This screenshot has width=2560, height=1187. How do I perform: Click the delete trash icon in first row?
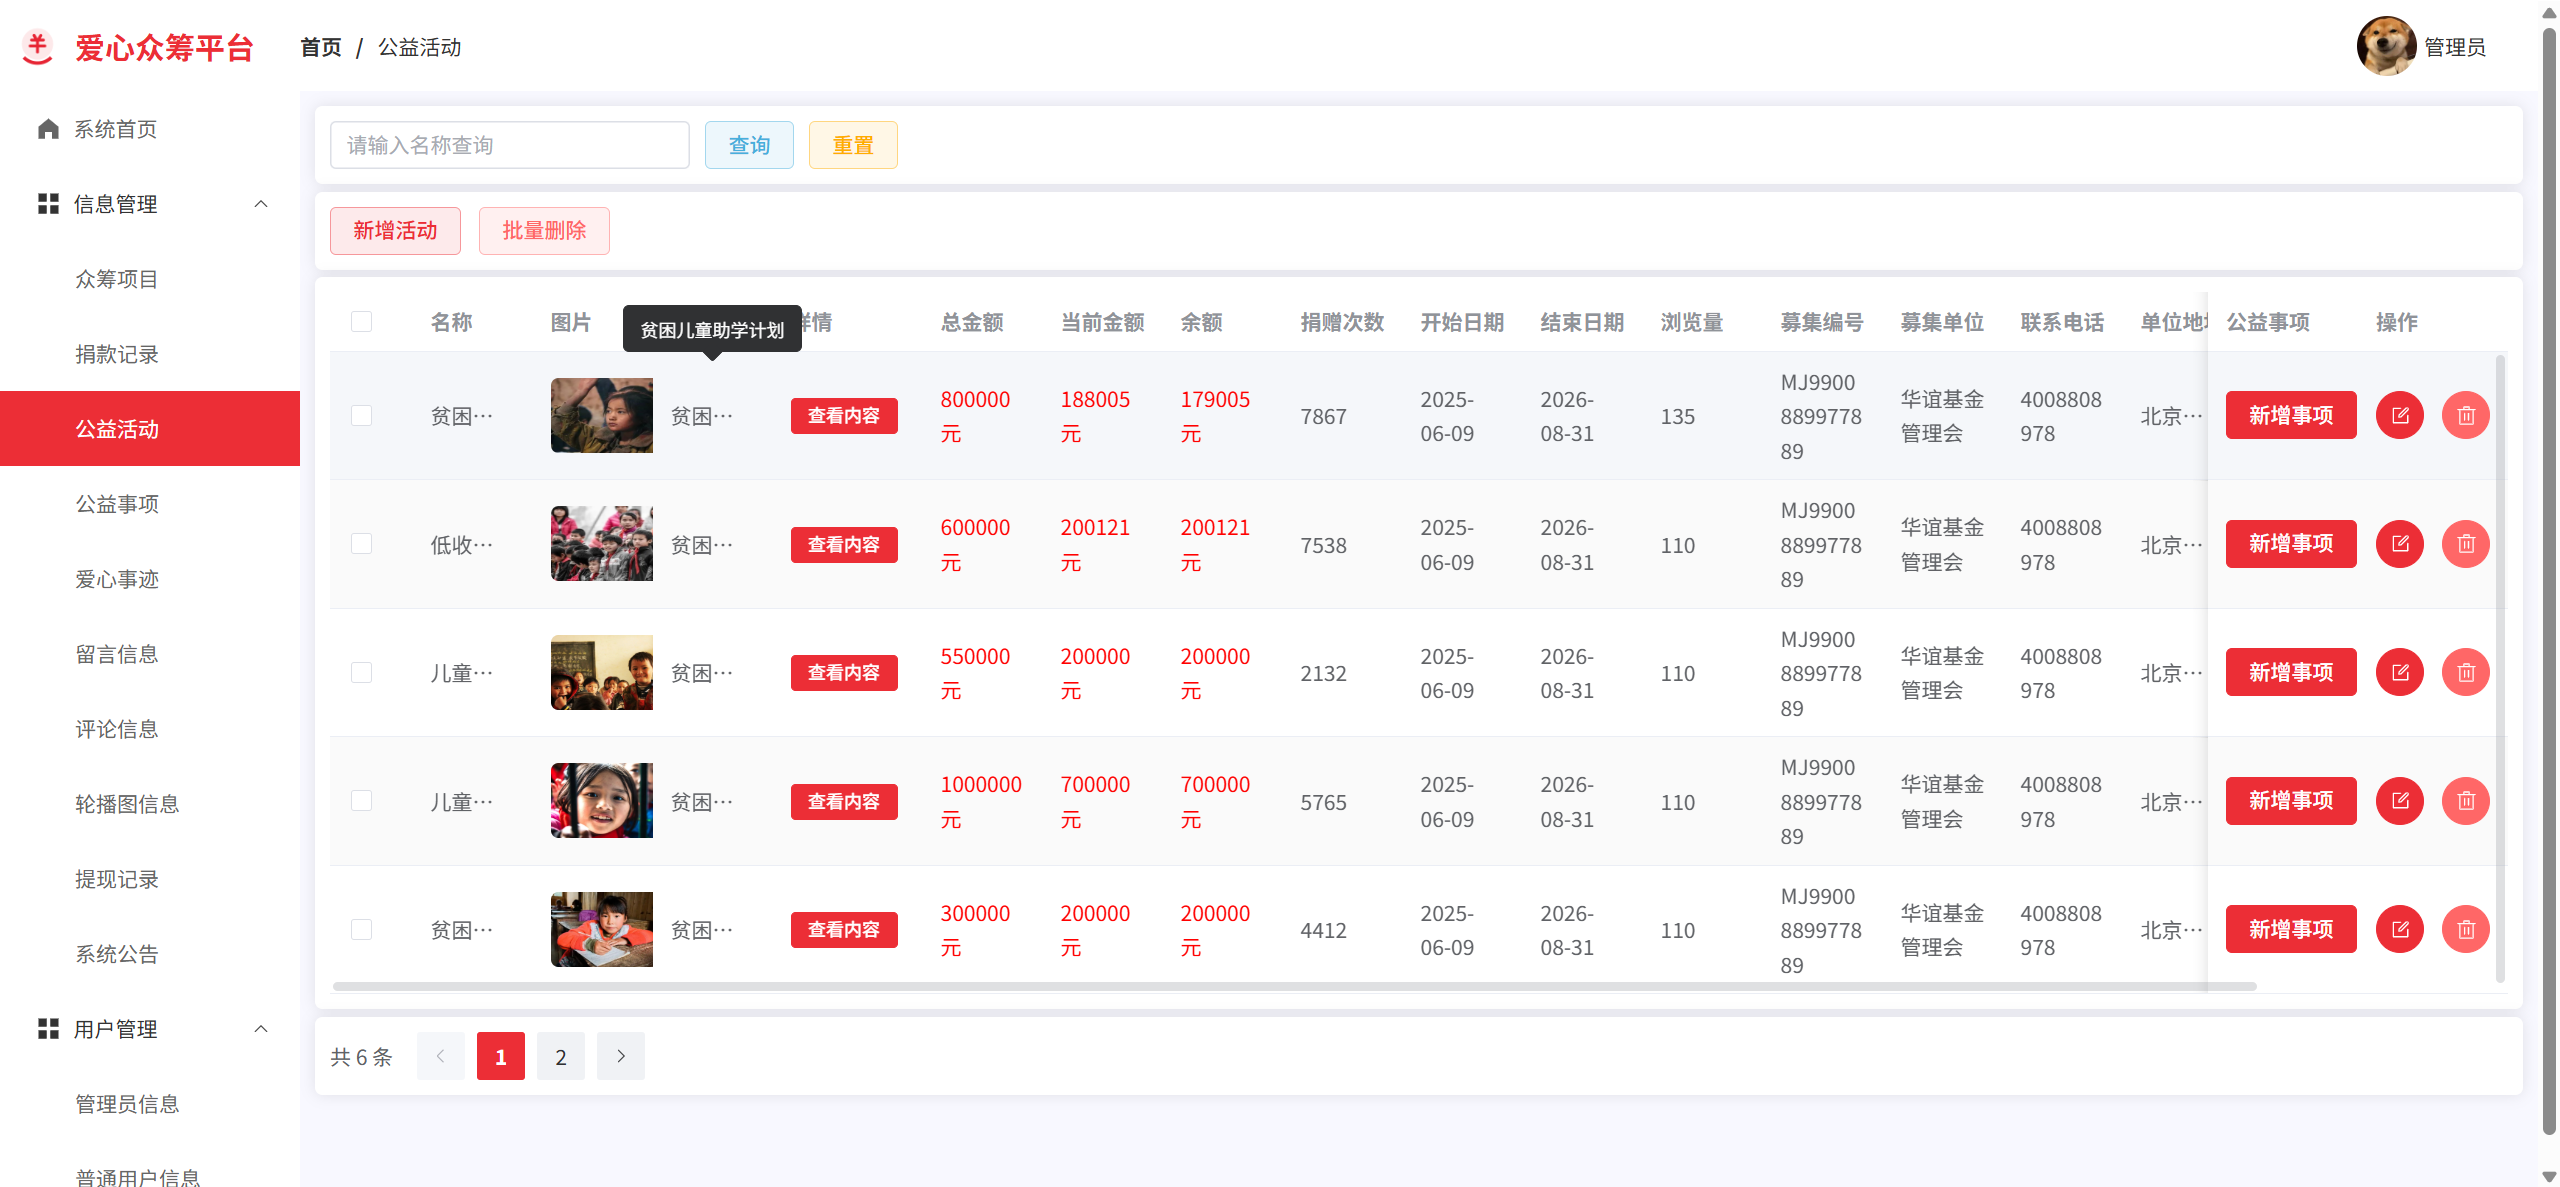(x=2465, y=415)
